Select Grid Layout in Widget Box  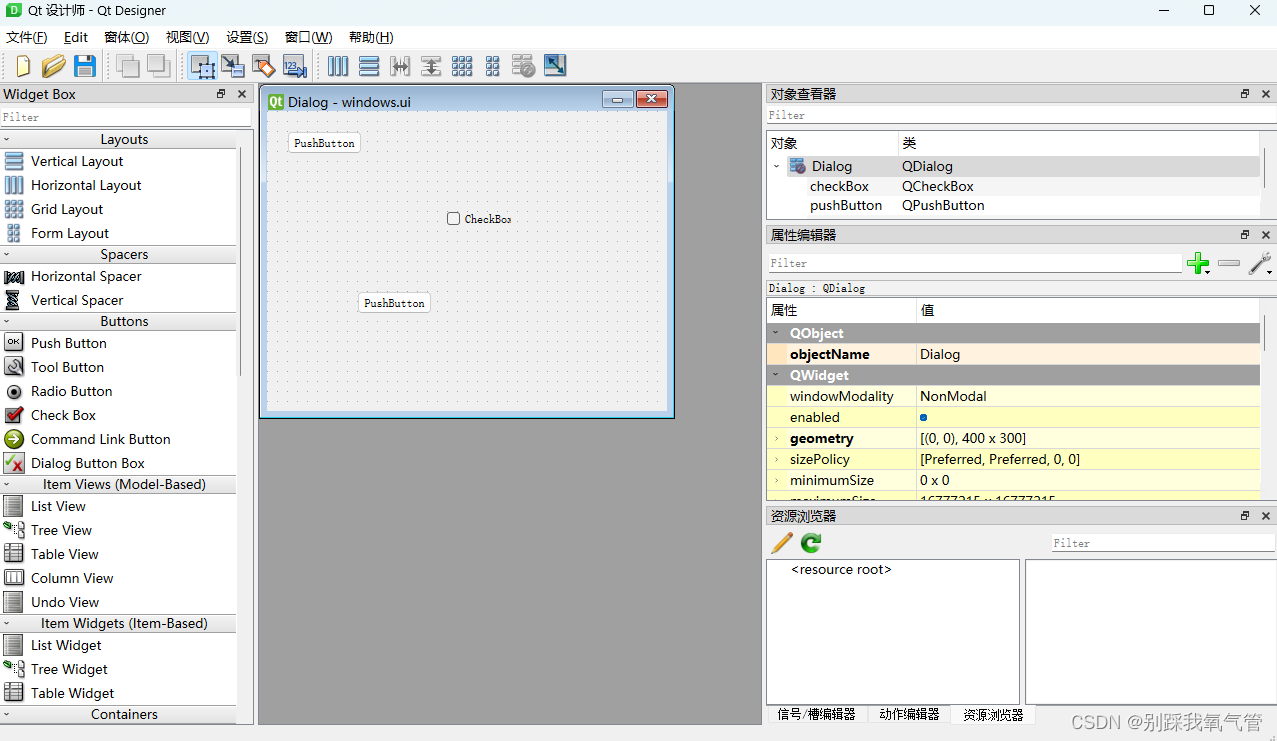(67, 209)
